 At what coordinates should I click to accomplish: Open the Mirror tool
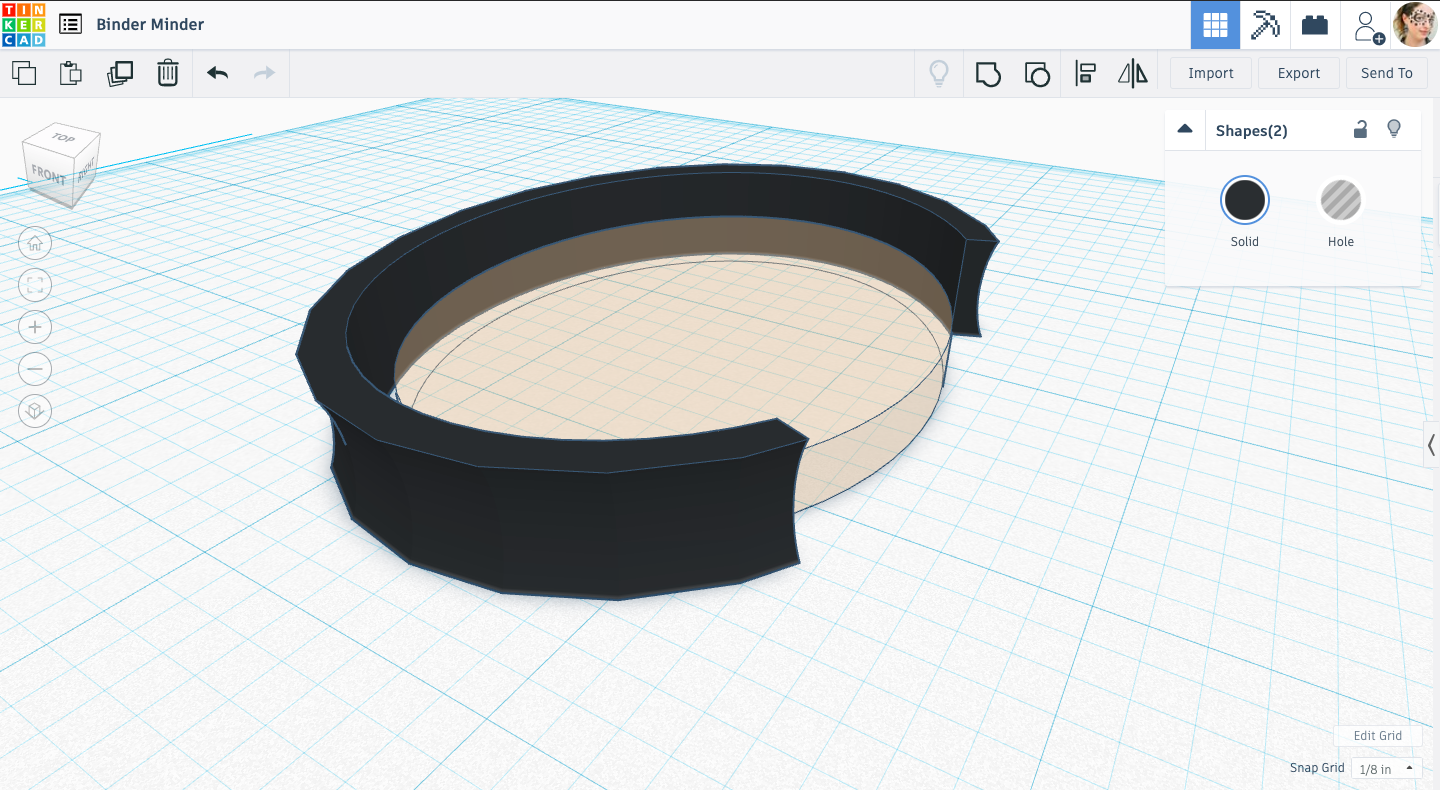(x=1133, y=73)
